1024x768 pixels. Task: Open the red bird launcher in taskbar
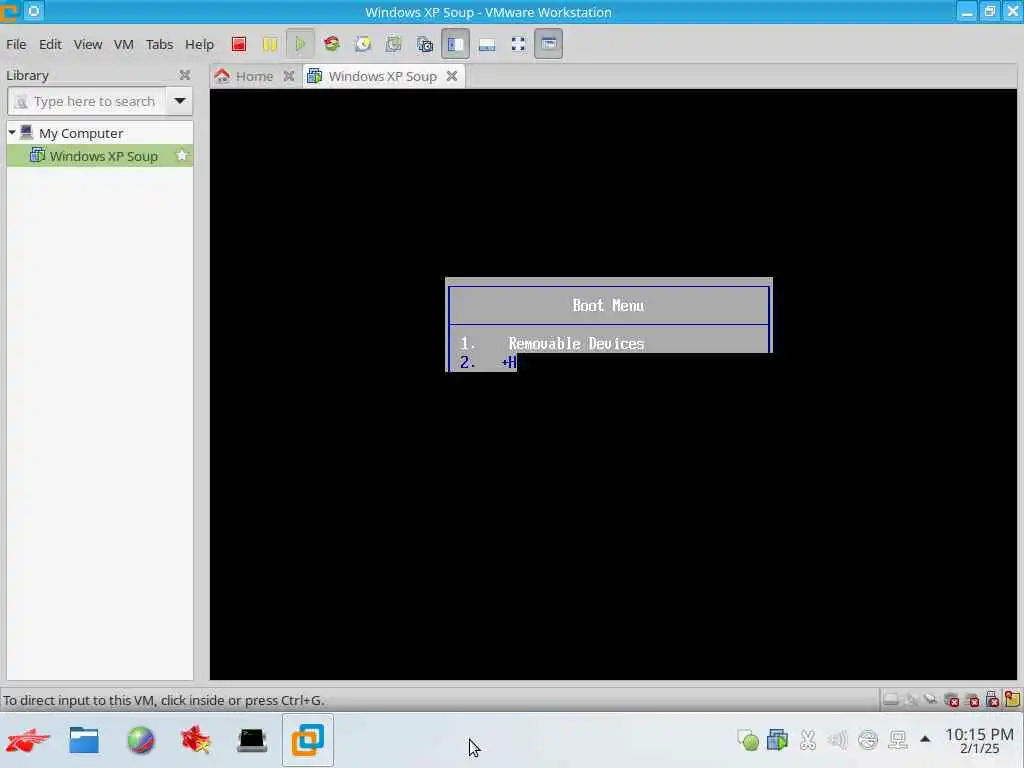pos(27,740)
